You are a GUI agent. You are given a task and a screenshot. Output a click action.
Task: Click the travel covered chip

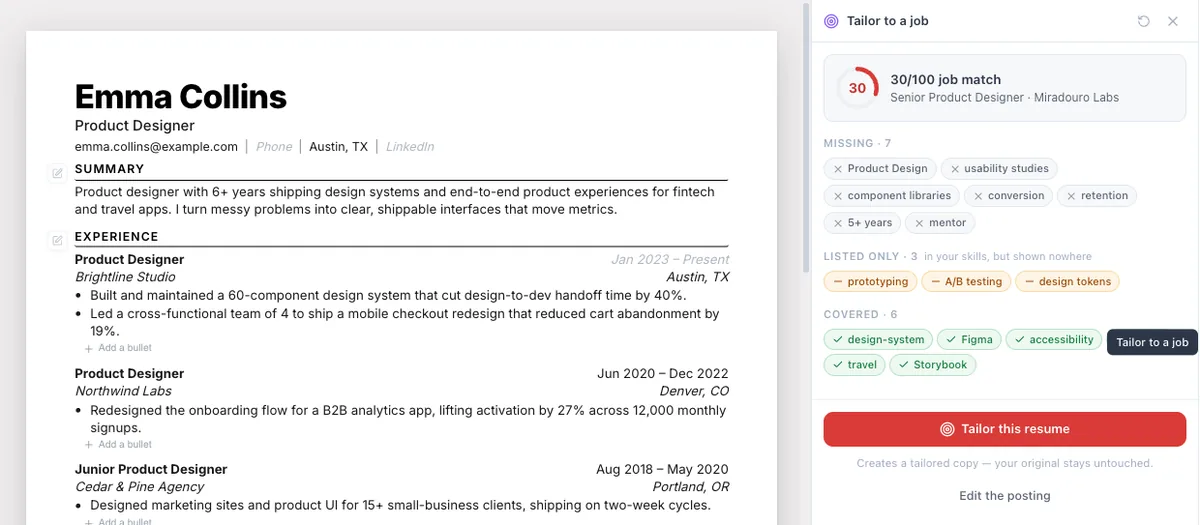point(854,365)
